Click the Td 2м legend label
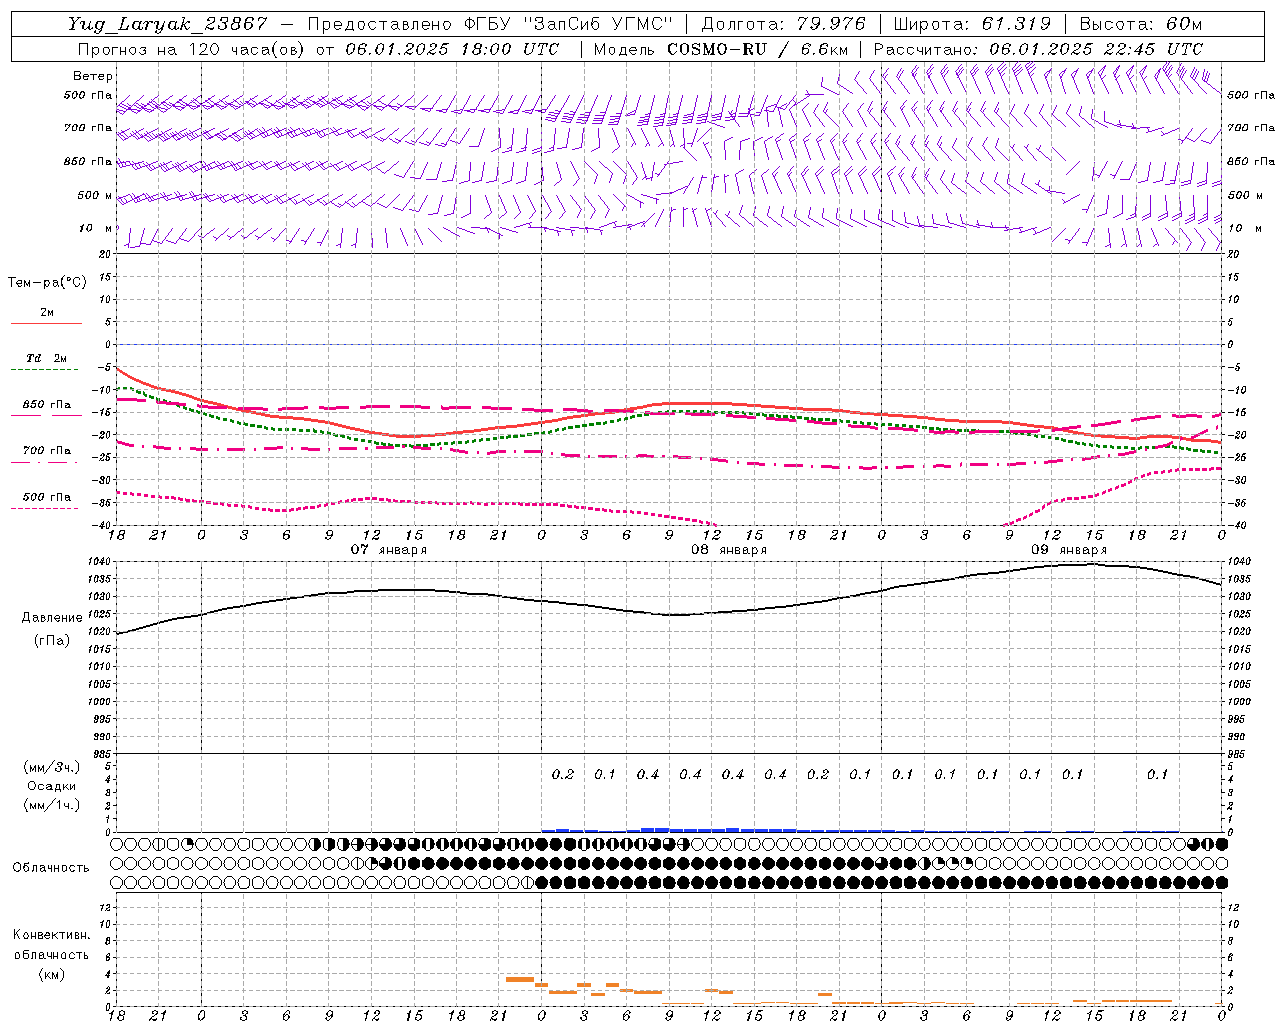This screenshot has width=1280, height=1024. coord(47,358)
